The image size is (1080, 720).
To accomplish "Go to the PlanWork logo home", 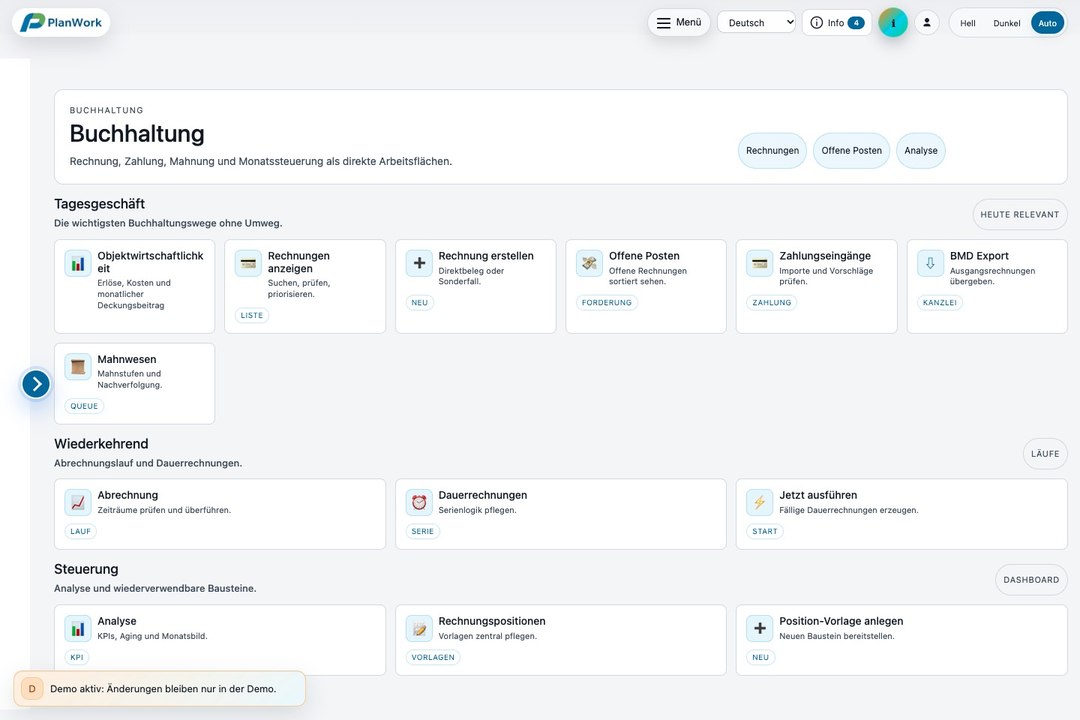I will click(61, 23).
